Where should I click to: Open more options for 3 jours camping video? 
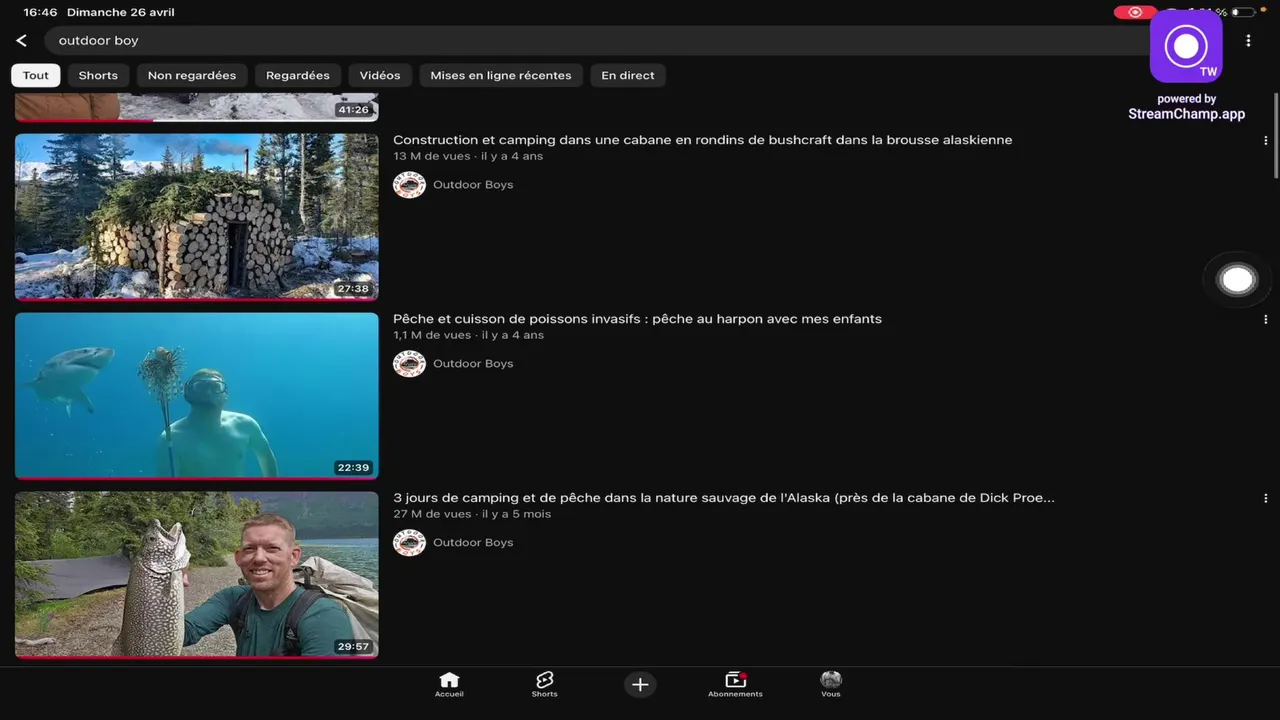[x=1265, y=499]
